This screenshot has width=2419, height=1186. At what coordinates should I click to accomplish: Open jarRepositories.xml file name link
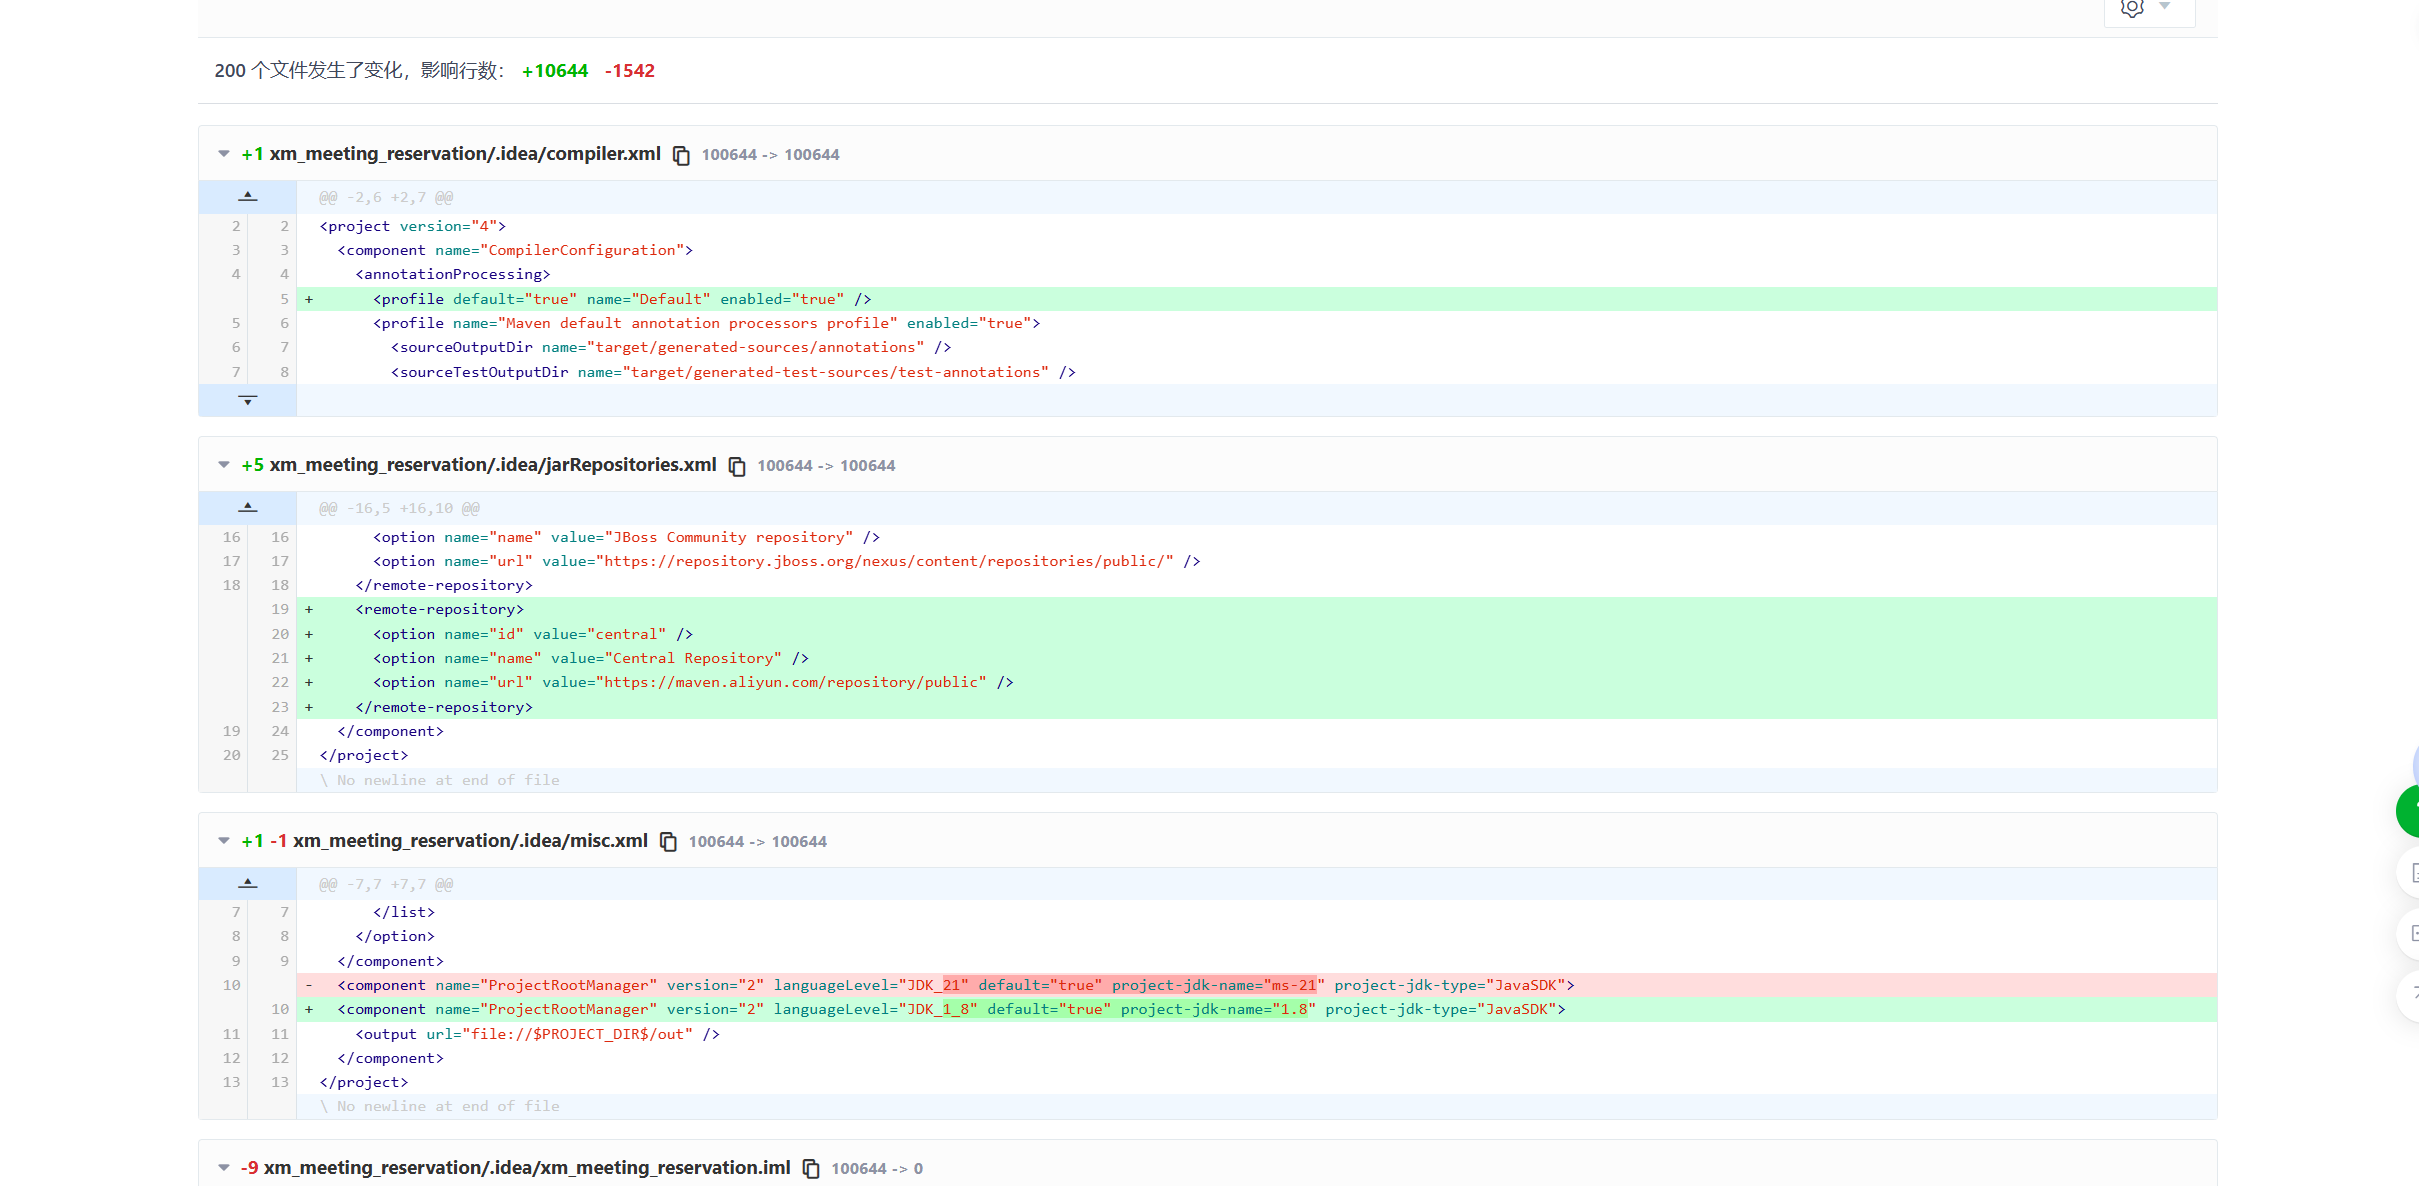[x=492, y=465]
